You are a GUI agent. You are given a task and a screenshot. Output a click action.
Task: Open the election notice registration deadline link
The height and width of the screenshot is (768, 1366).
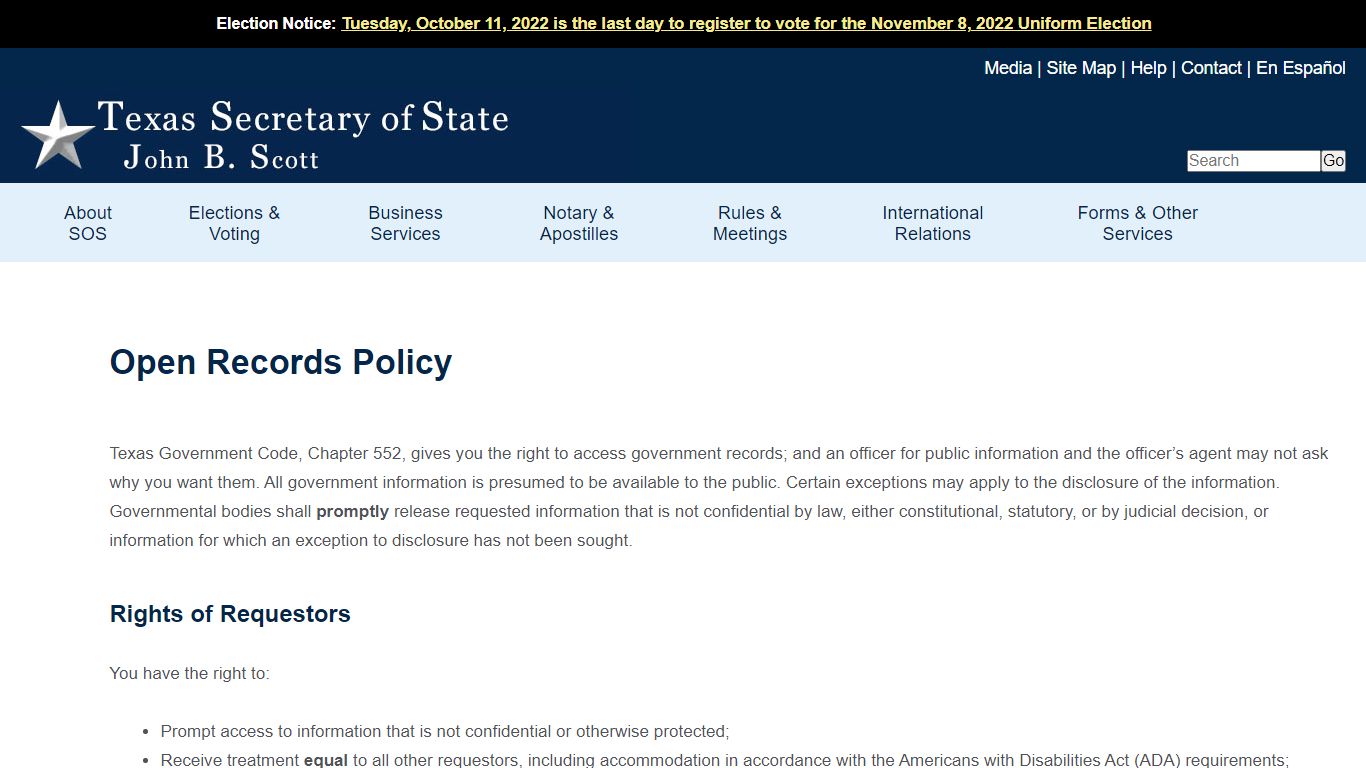(x=746, y=23)
